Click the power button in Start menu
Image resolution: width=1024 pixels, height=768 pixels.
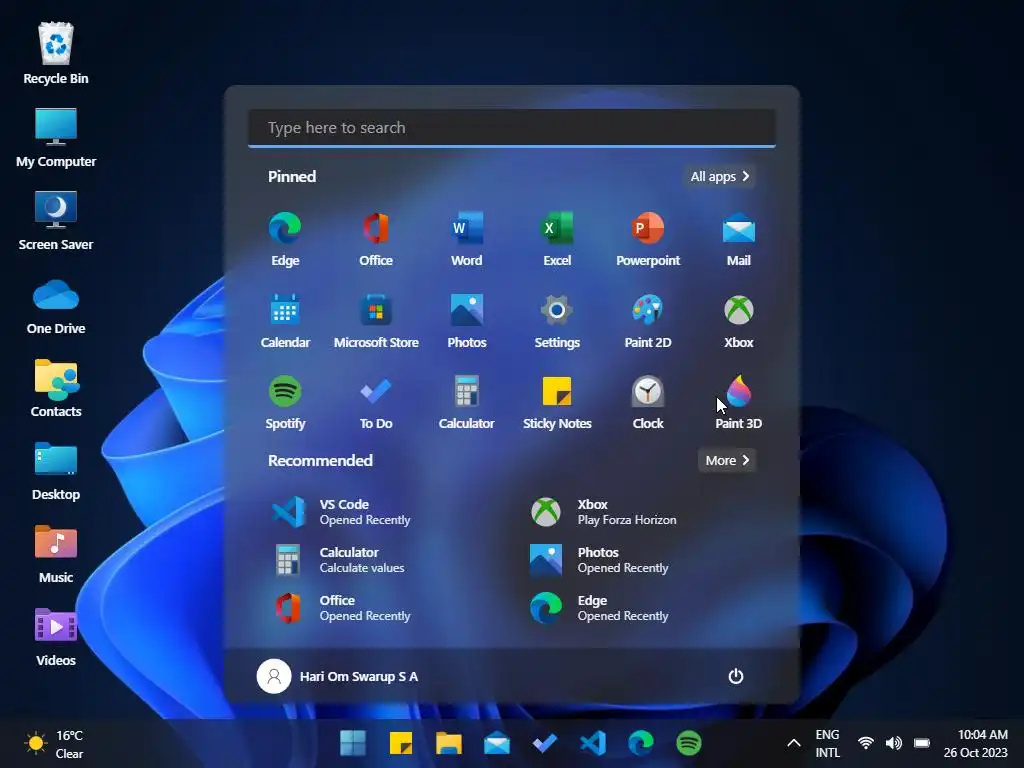(736, 677)
